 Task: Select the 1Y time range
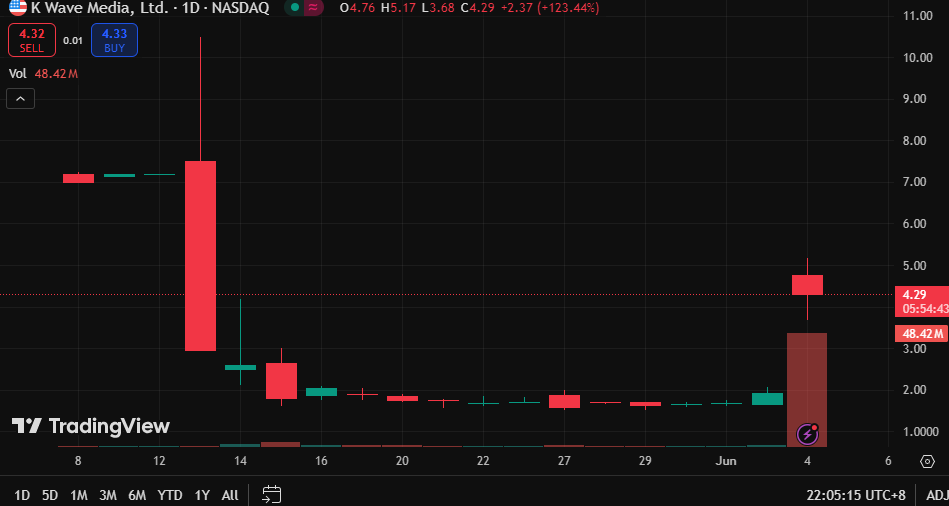pos(202,495)
